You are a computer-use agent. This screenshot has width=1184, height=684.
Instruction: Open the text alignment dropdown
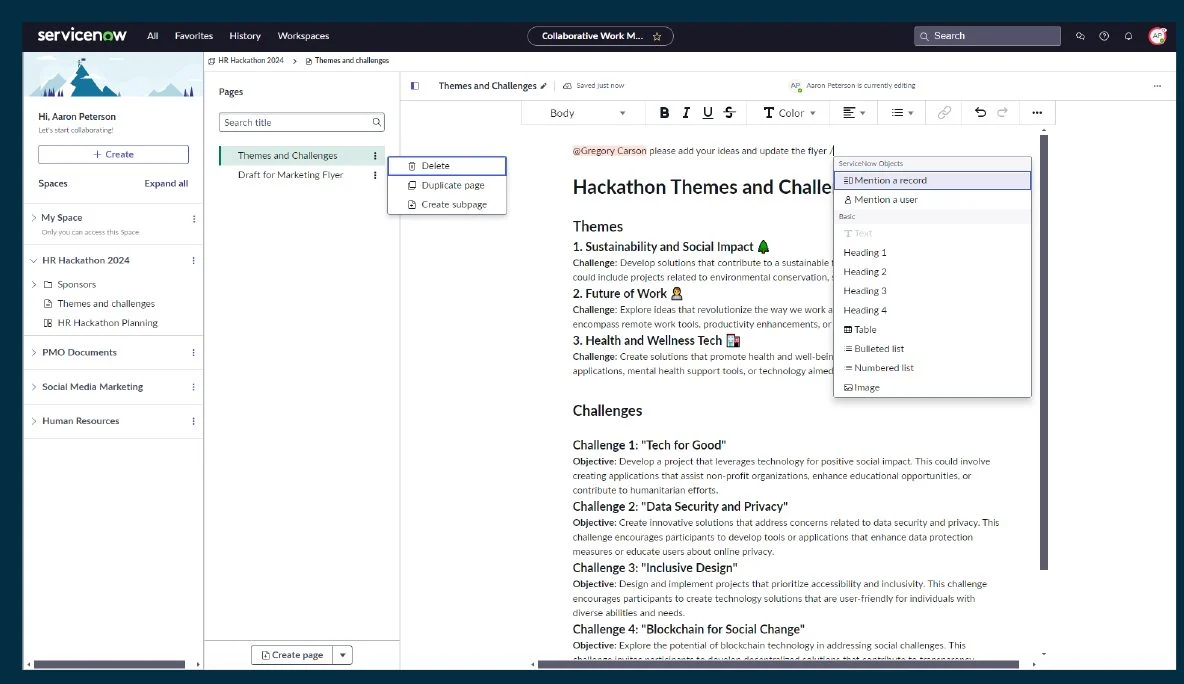coord(853,113)
